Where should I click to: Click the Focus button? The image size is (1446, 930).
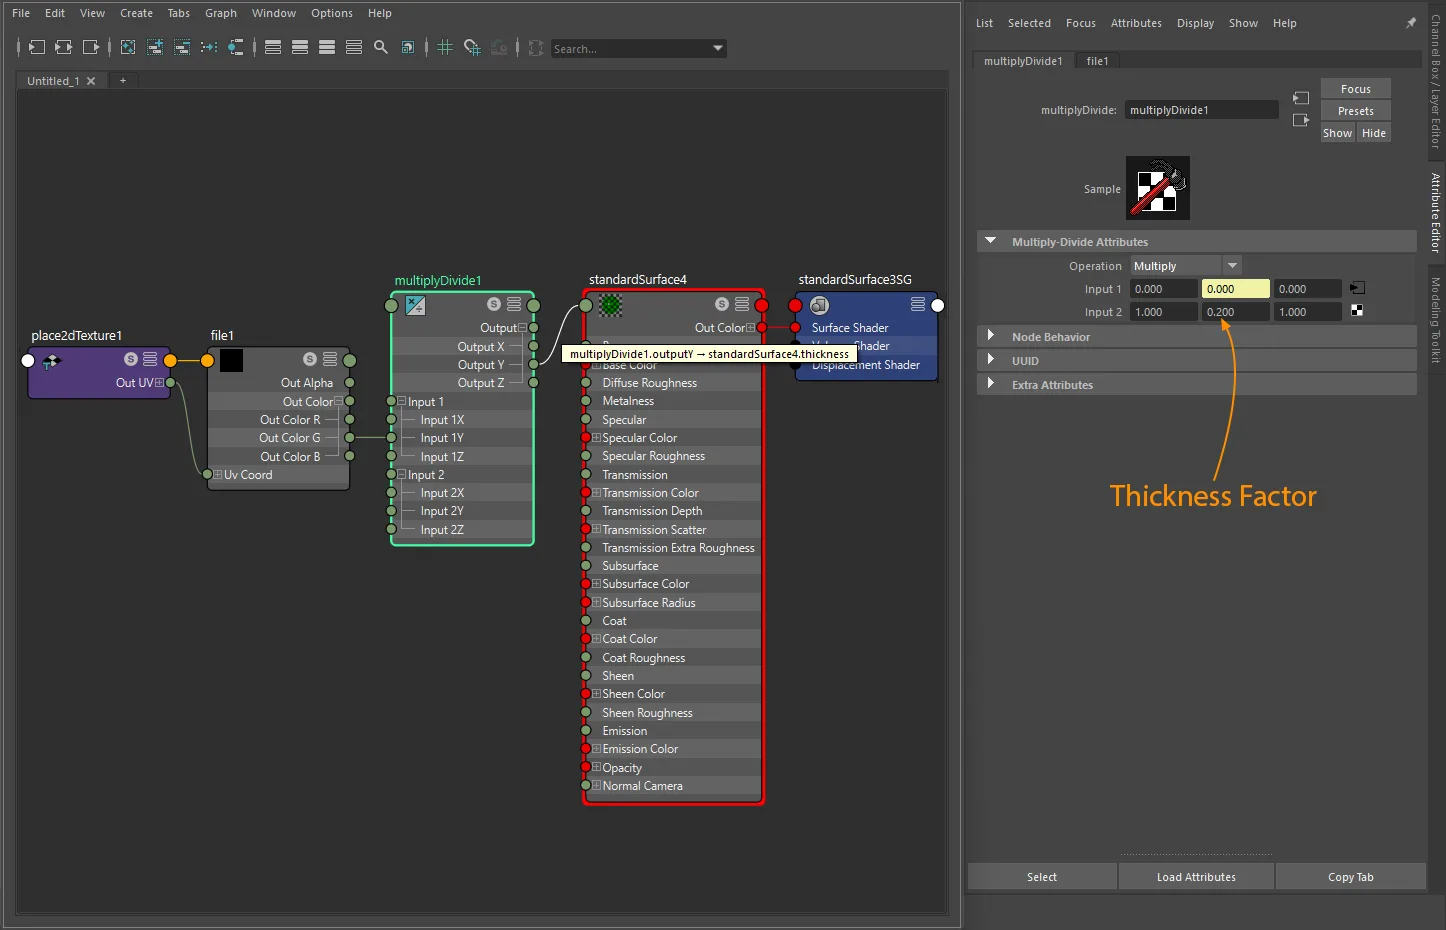point(1355,89)
